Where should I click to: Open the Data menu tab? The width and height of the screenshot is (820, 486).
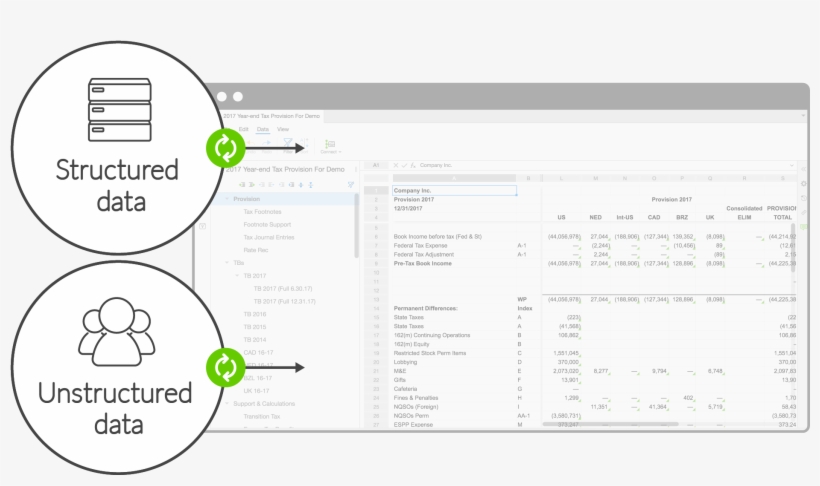click(263, 129)
